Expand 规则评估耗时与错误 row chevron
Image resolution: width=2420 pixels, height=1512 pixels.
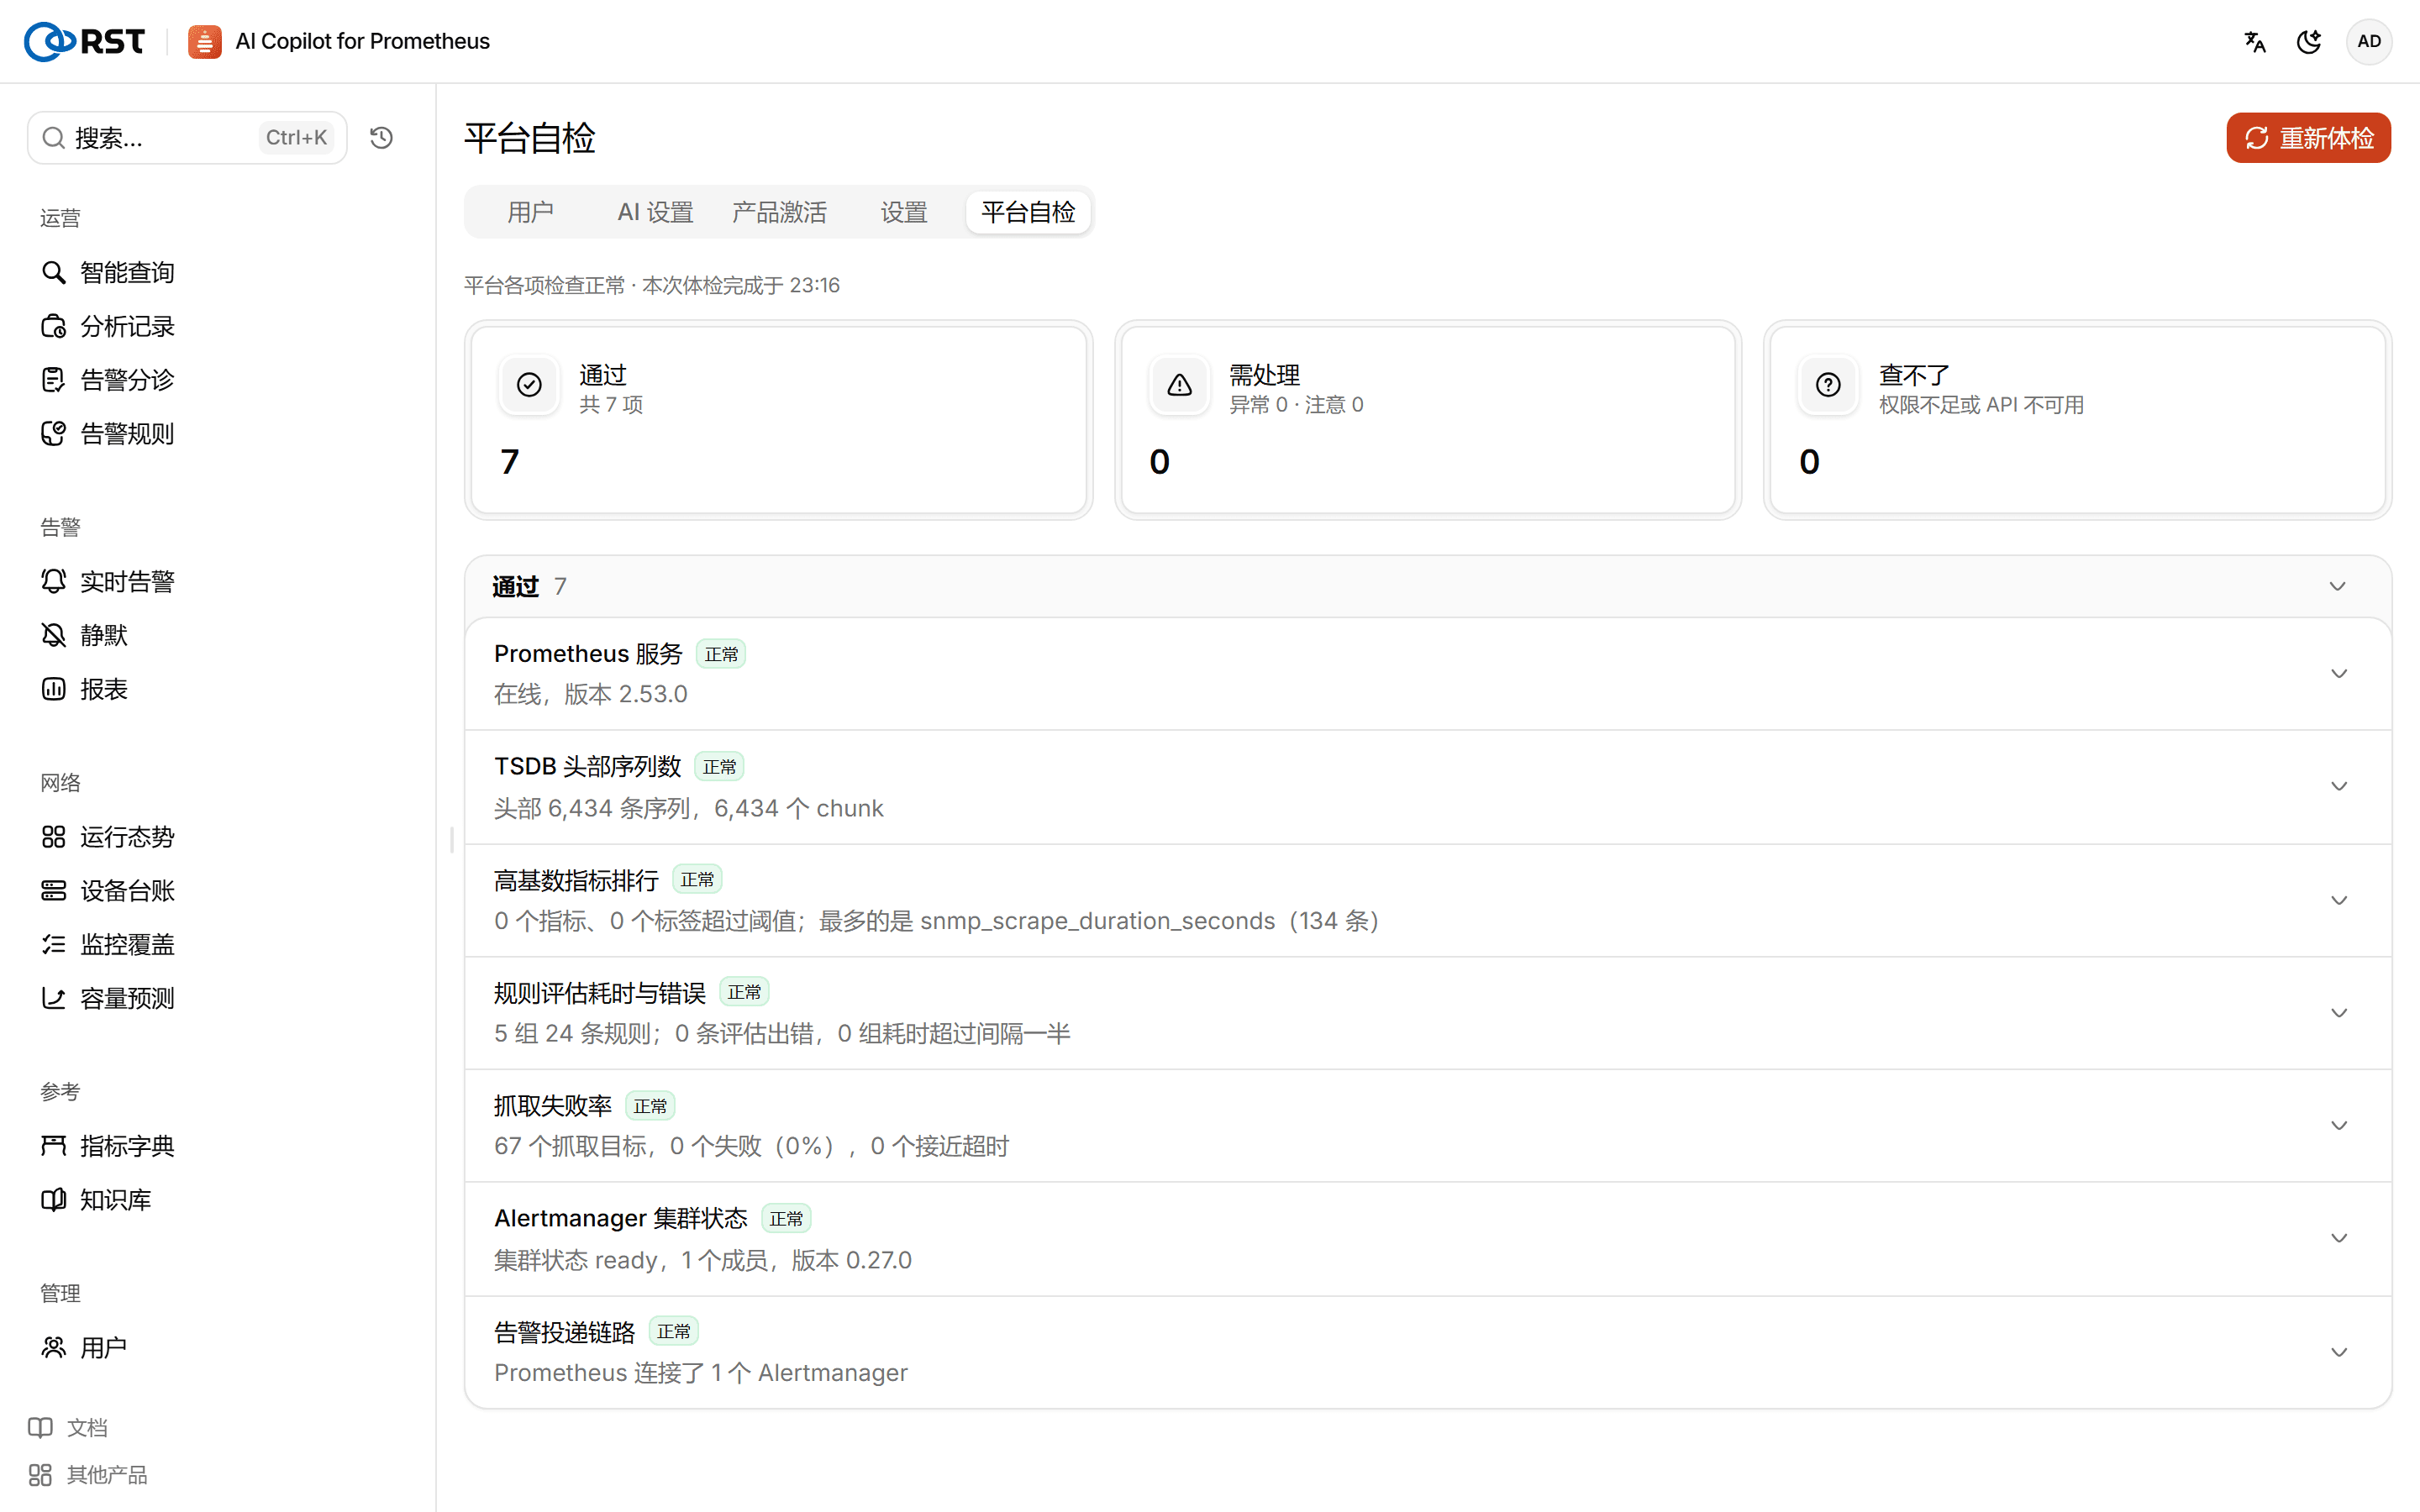(x=2339, y=1013)
